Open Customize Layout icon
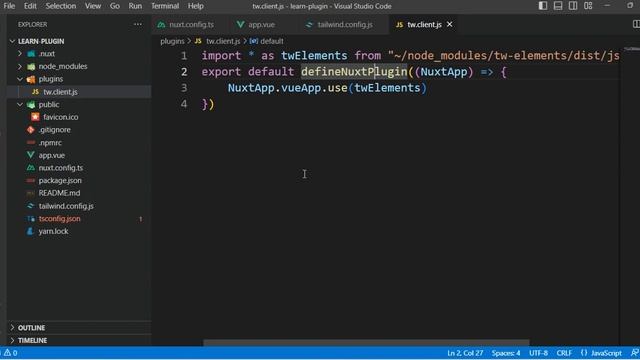 [x=588, y=6]
